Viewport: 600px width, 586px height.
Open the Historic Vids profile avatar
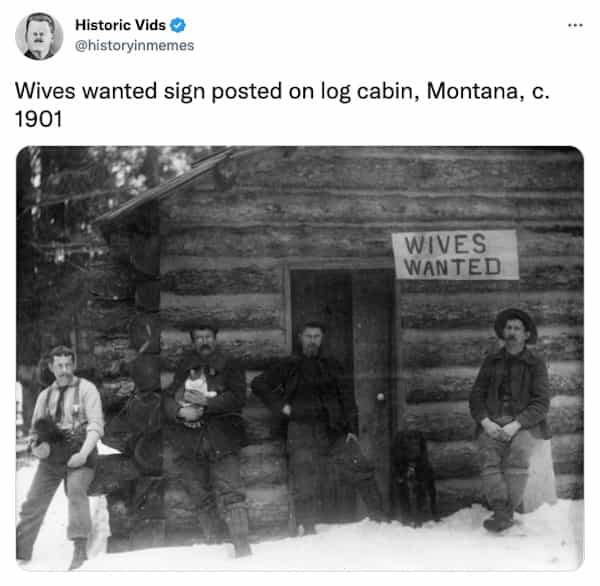[39, 36]
